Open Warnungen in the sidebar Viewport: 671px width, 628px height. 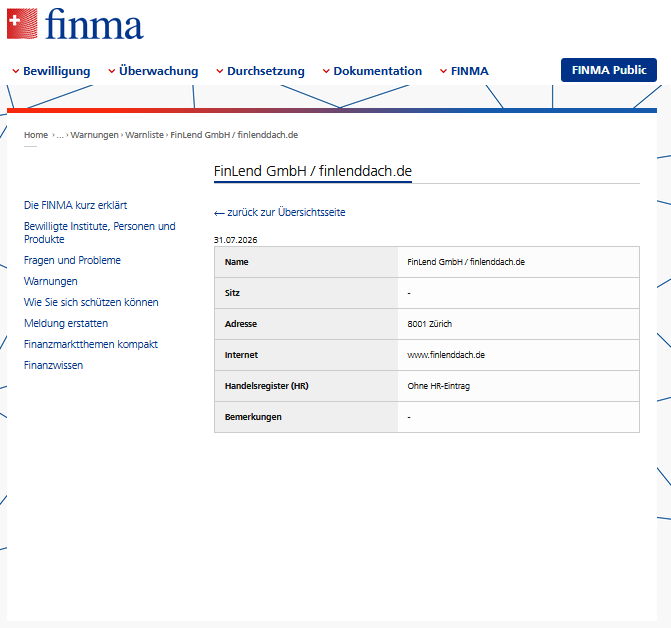pos(50,281)
